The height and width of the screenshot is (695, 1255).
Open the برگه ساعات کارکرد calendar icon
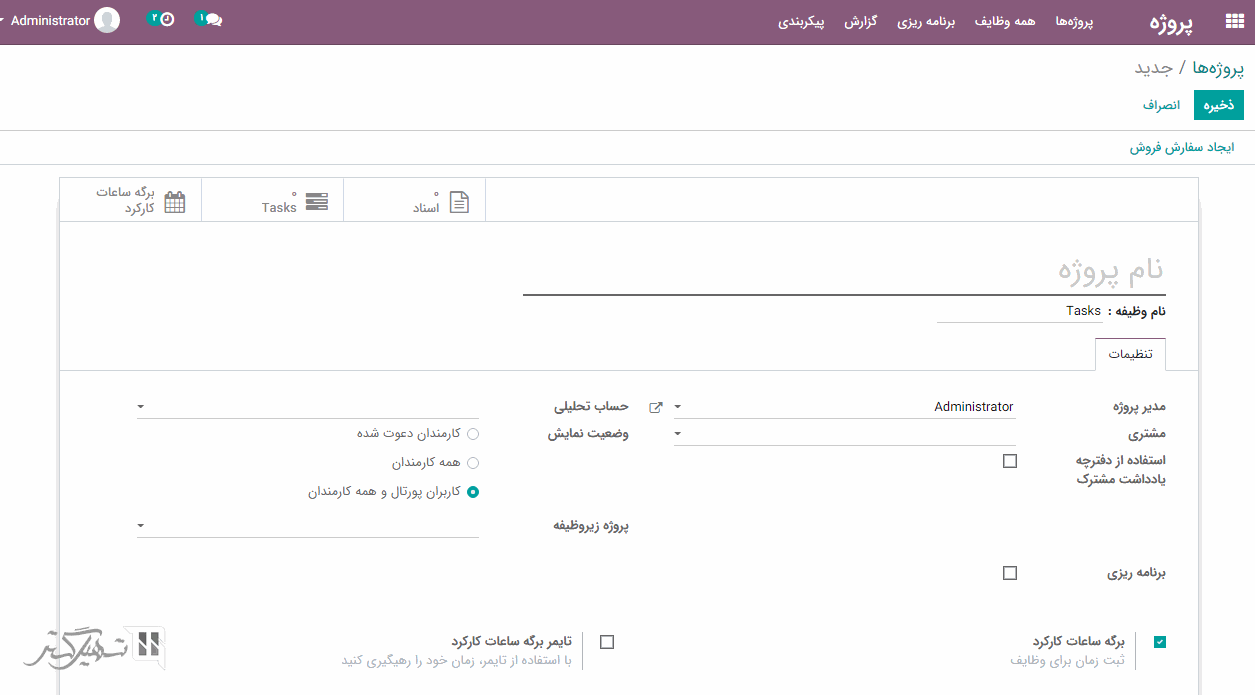(174, 201)
